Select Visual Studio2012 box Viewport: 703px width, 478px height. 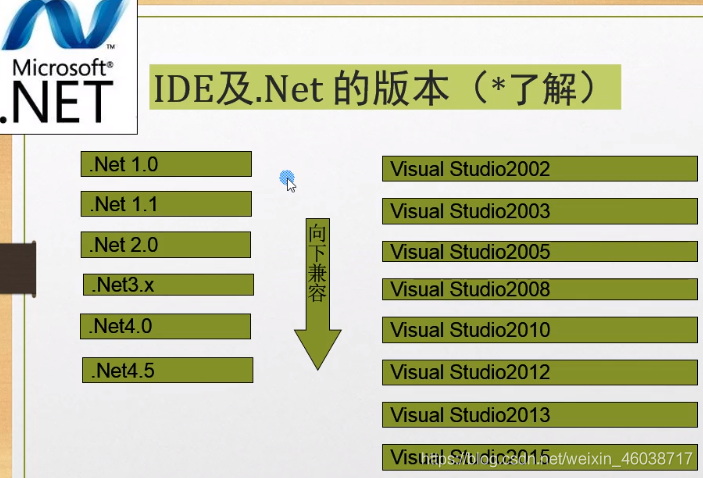tap(540, 372)
